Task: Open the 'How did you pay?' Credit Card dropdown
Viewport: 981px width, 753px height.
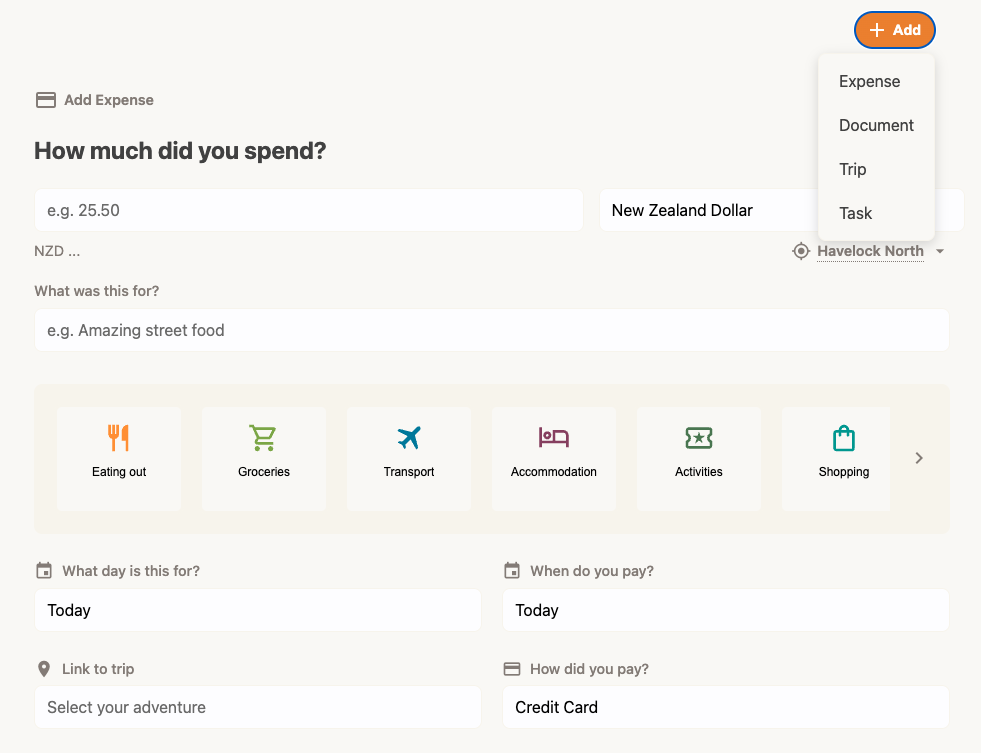Action: click(x=725, y=707)
